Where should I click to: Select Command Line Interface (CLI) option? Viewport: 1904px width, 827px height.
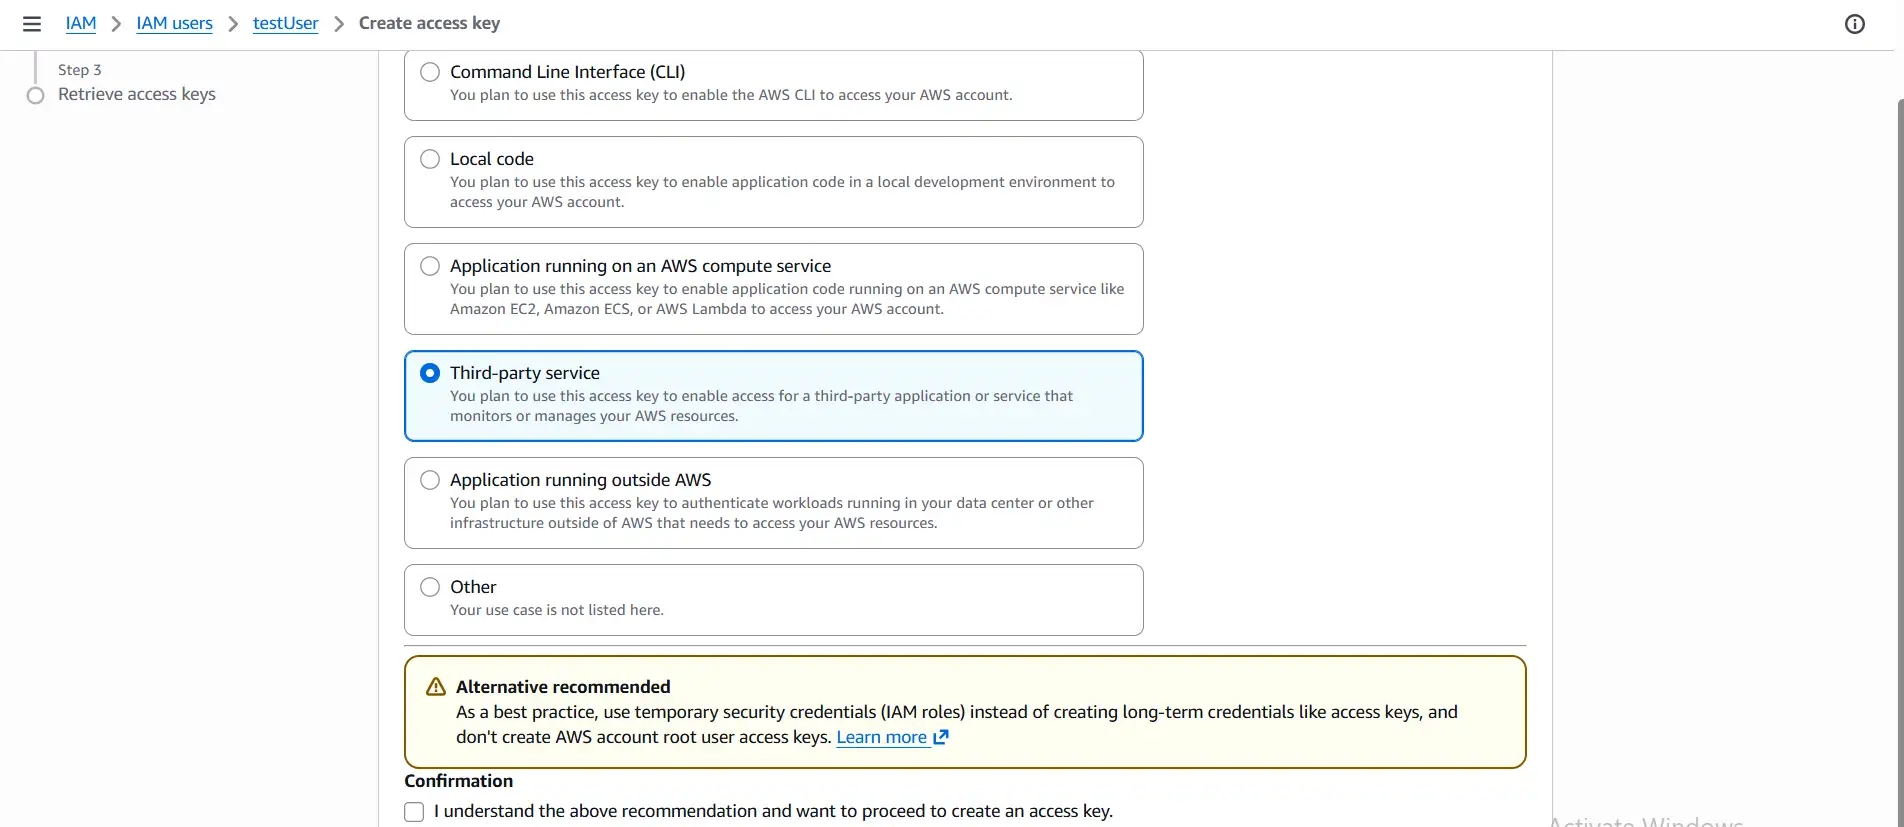(430, 72)
